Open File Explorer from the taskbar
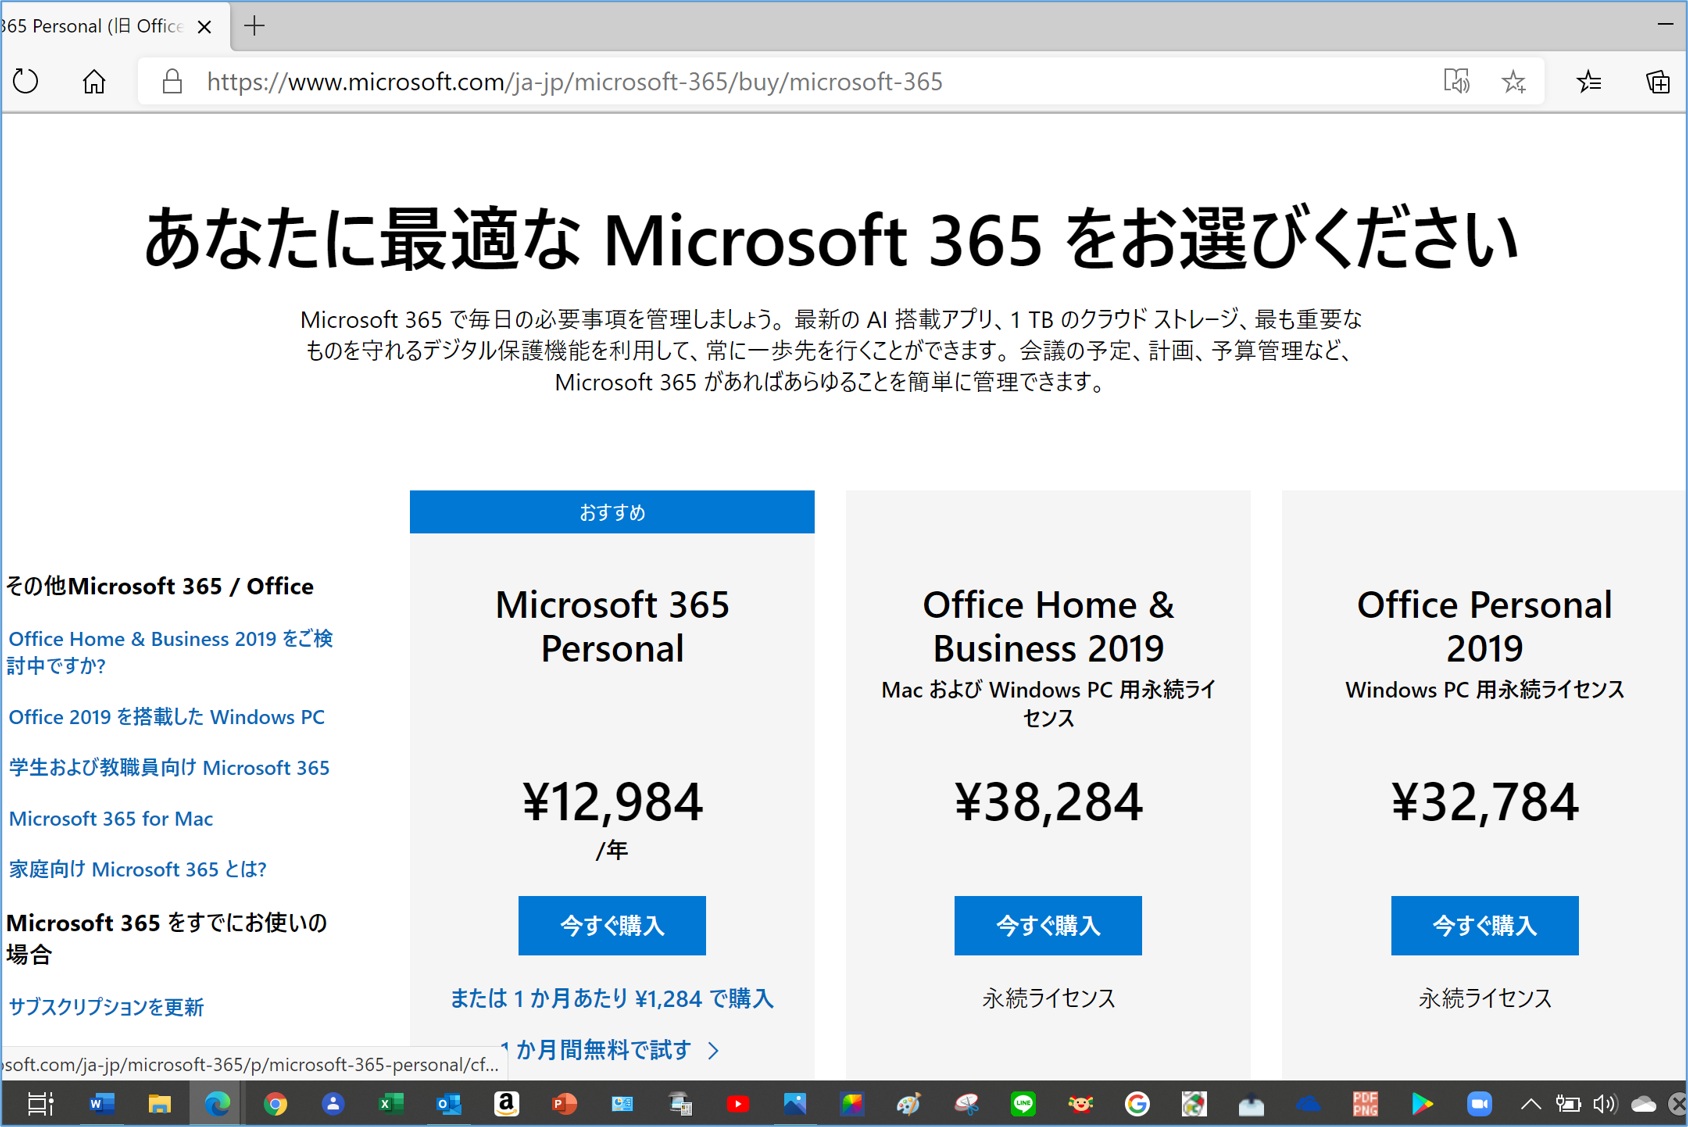The image size is (1688, 1127). coord(159,1104)
